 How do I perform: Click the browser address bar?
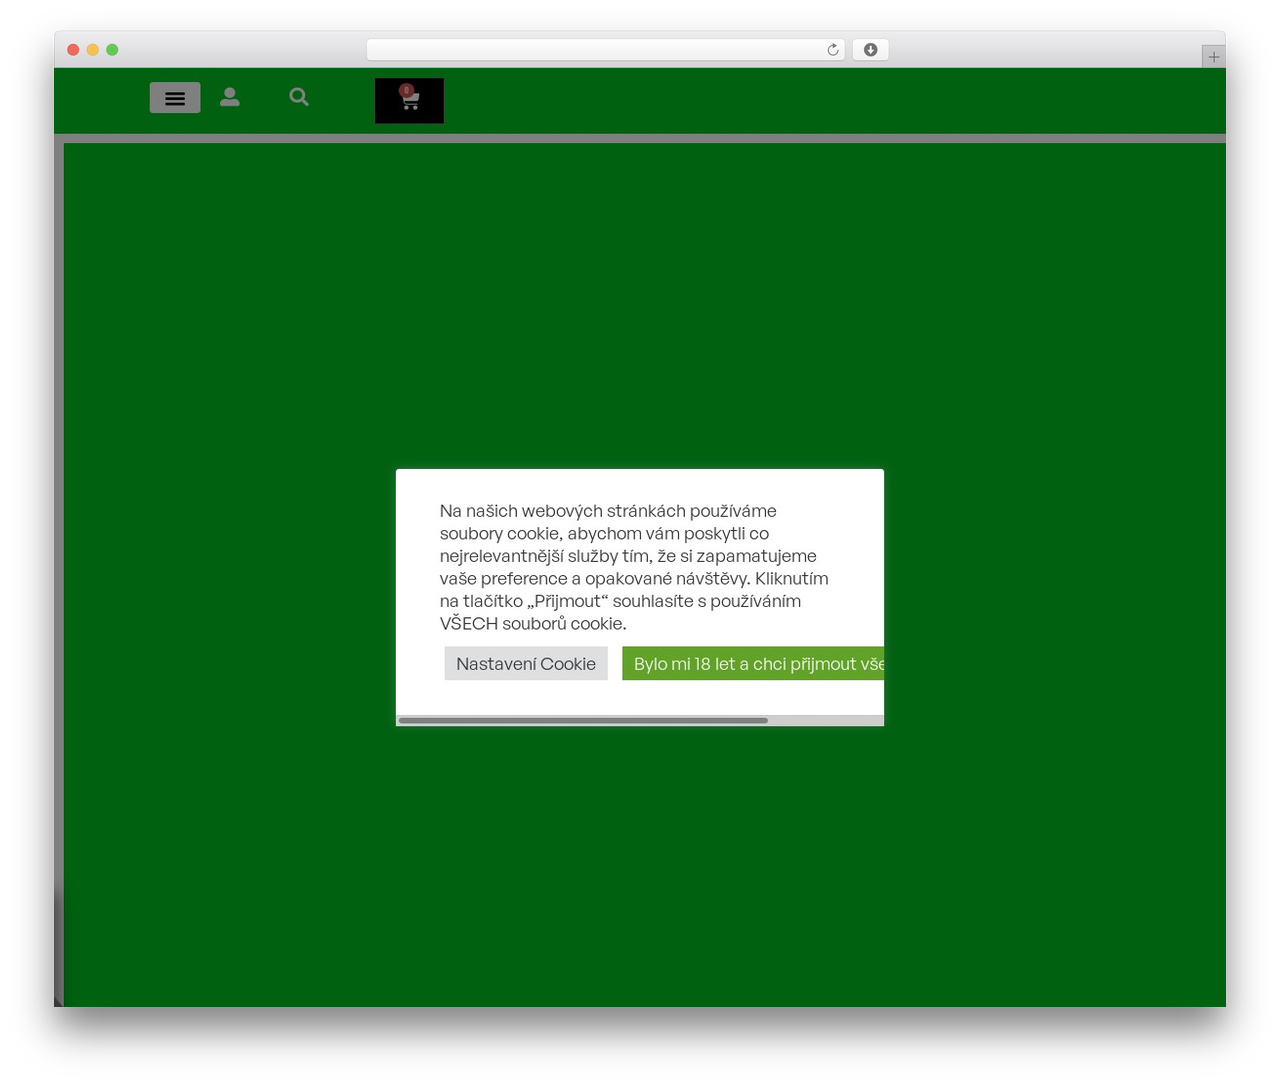point(606,50)
